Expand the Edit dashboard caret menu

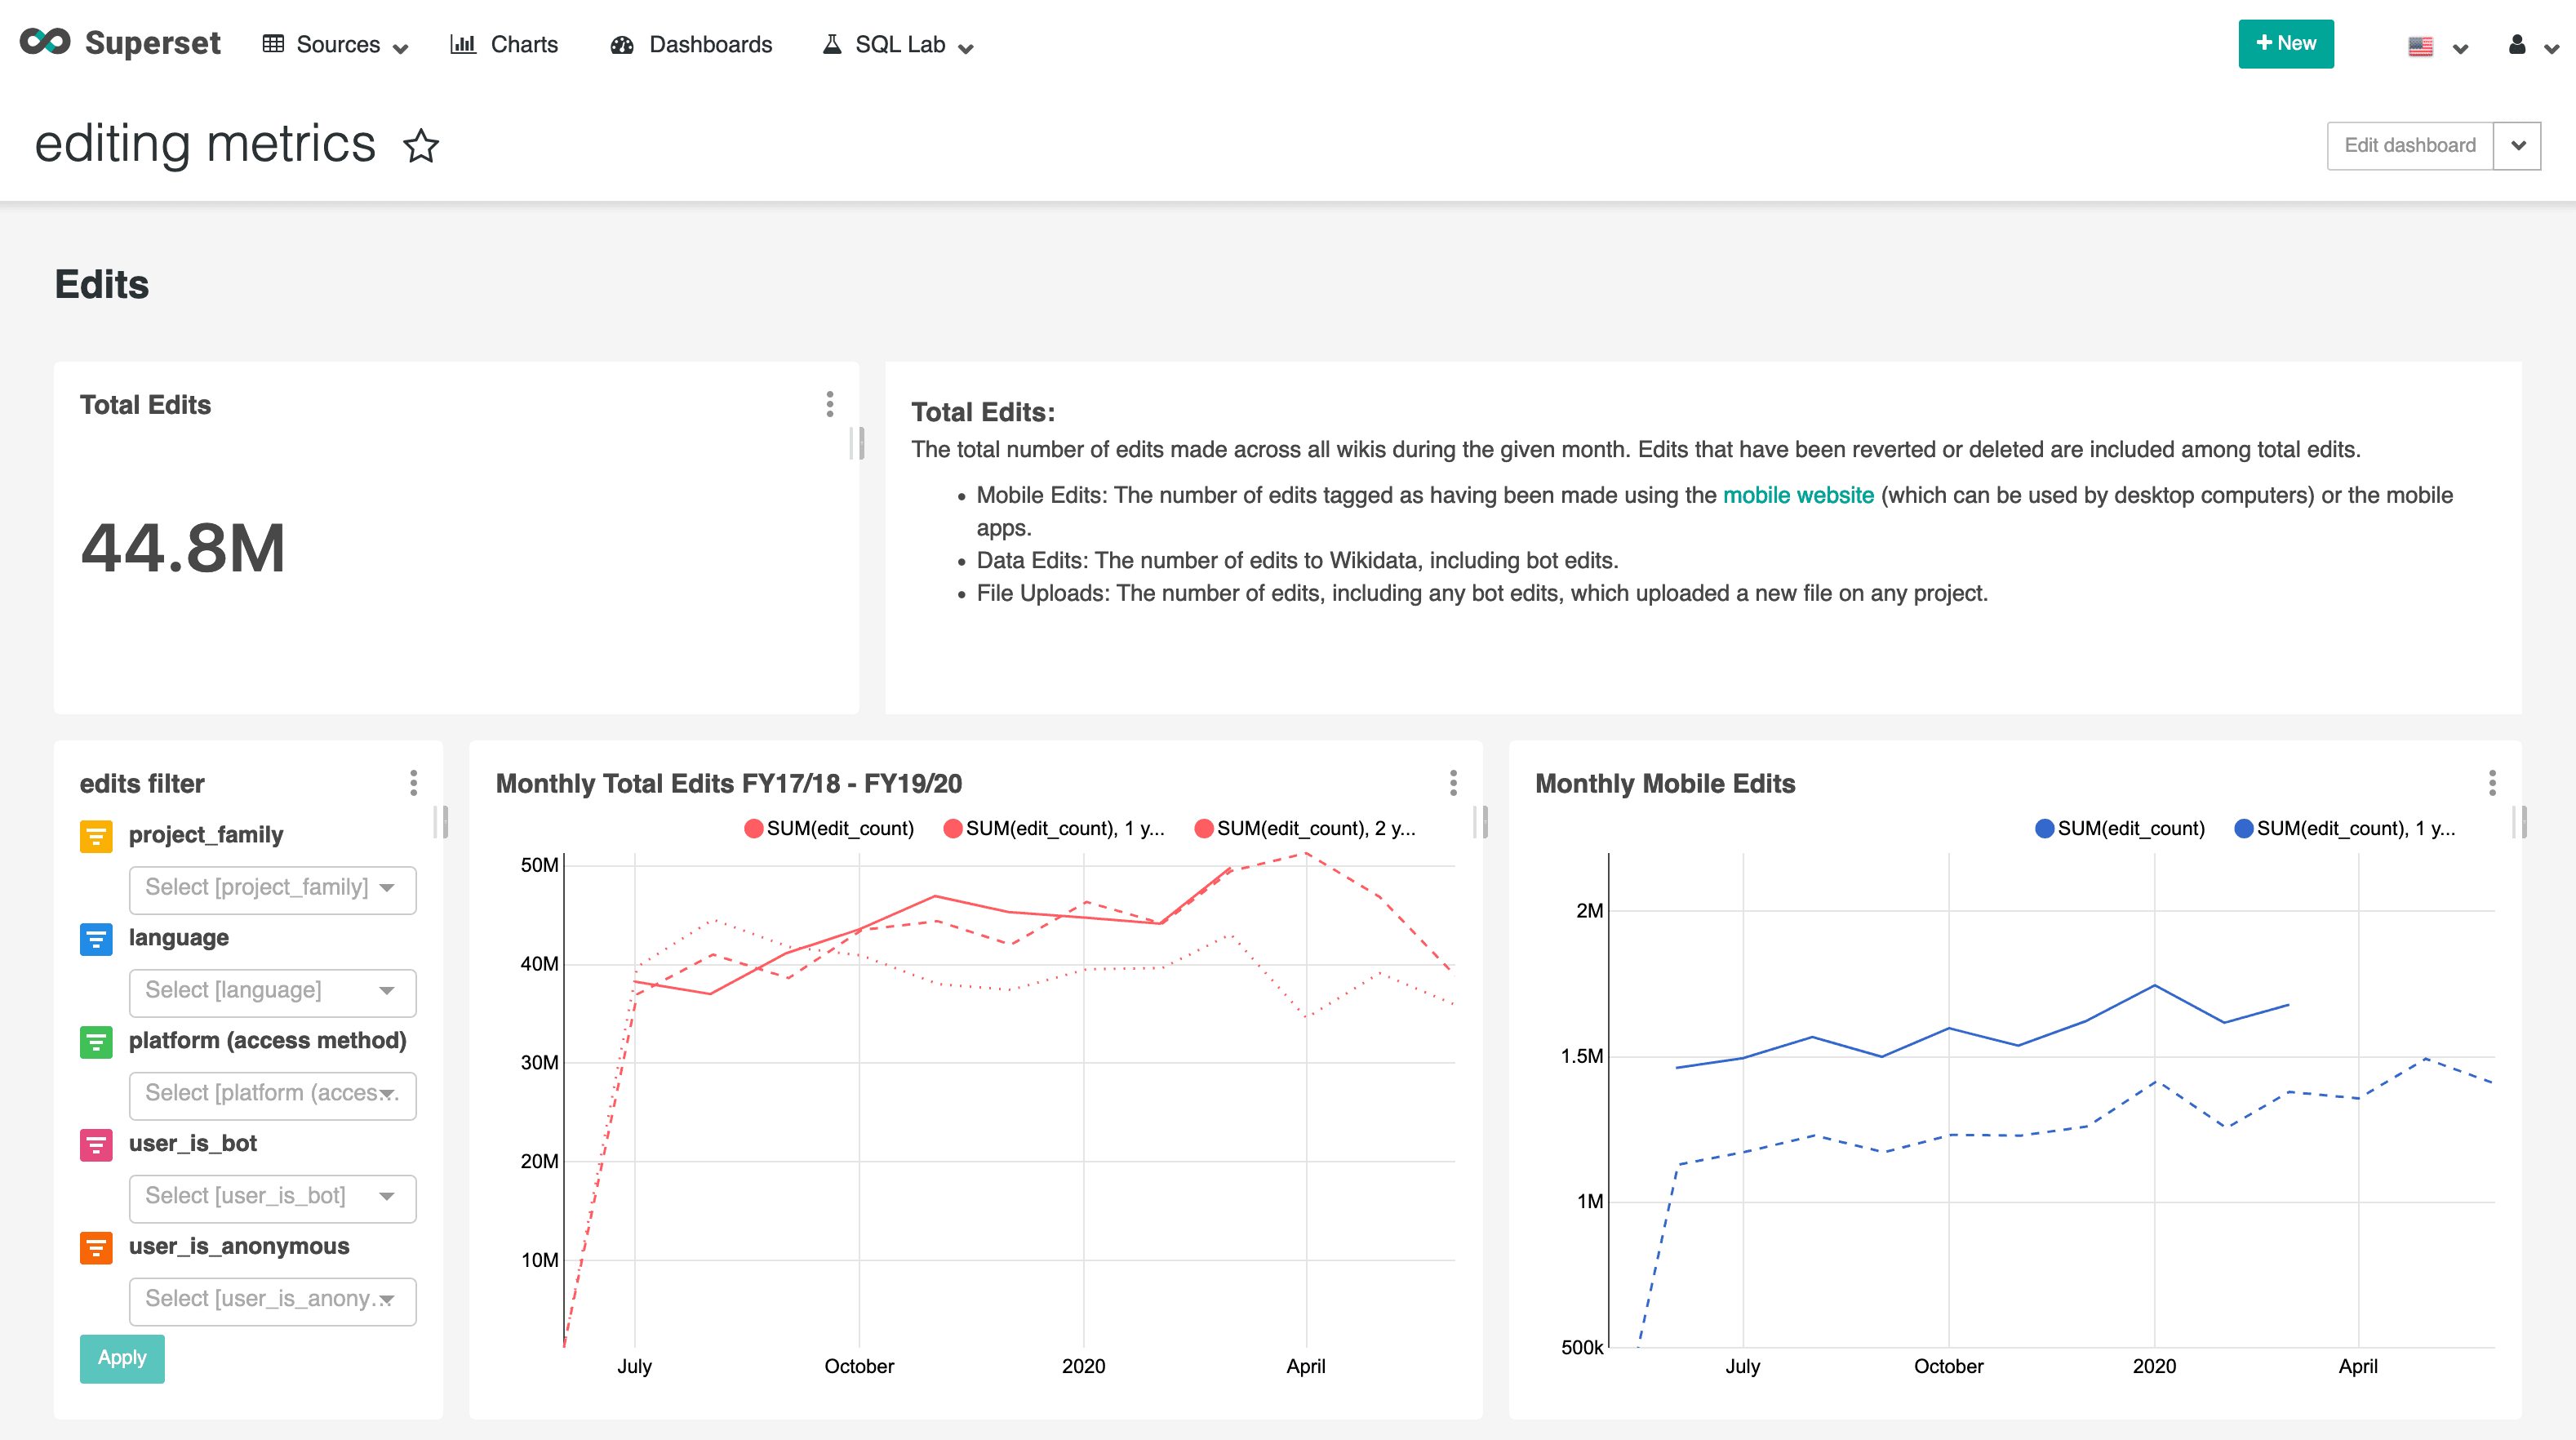2519,145
